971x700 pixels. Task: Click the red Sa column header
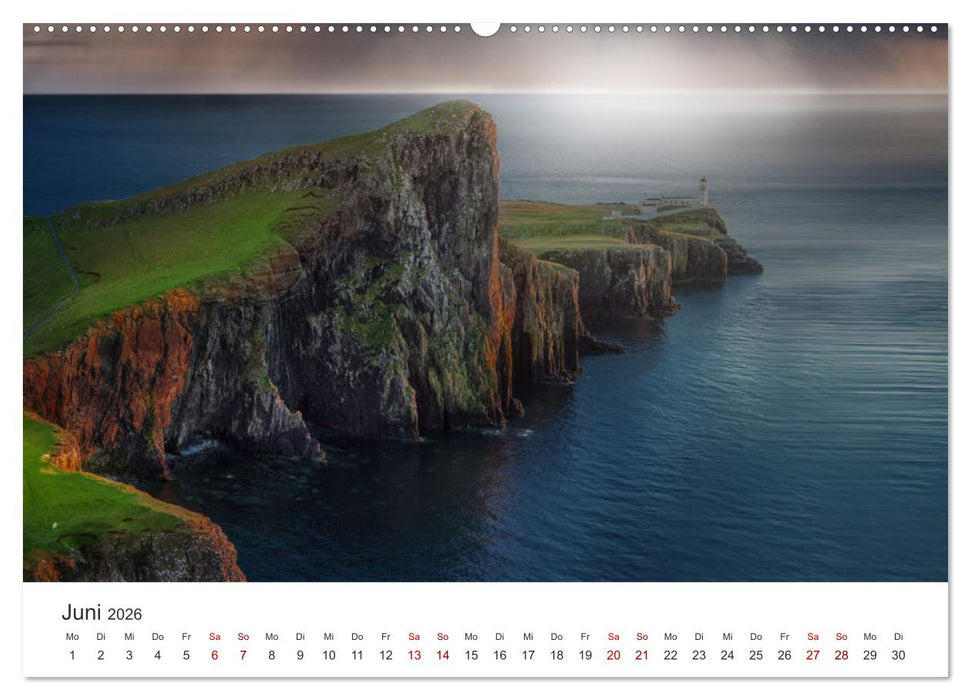215,635
